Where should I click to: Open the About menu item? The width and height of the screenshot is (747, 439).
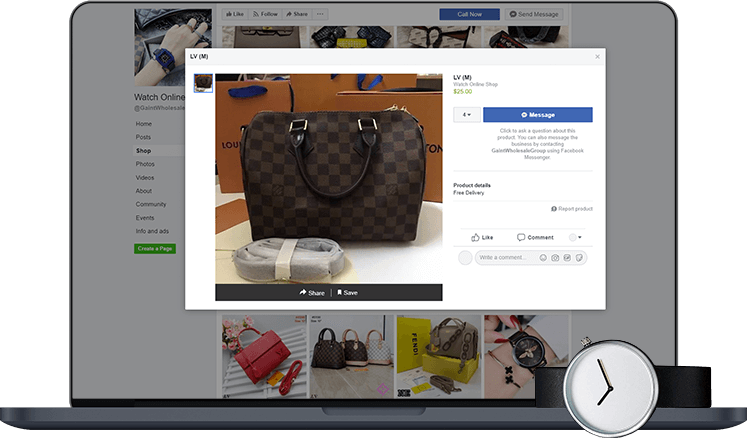click(143, 191)
